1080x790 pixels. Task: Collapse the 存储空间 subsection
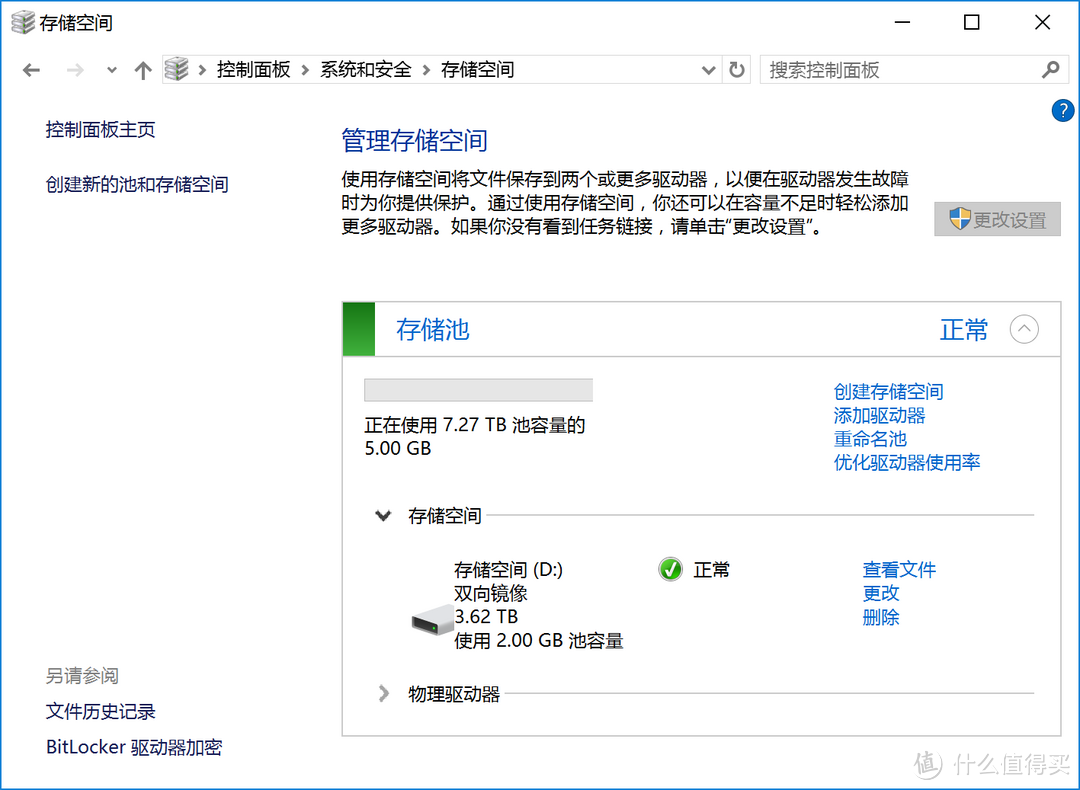383,516
